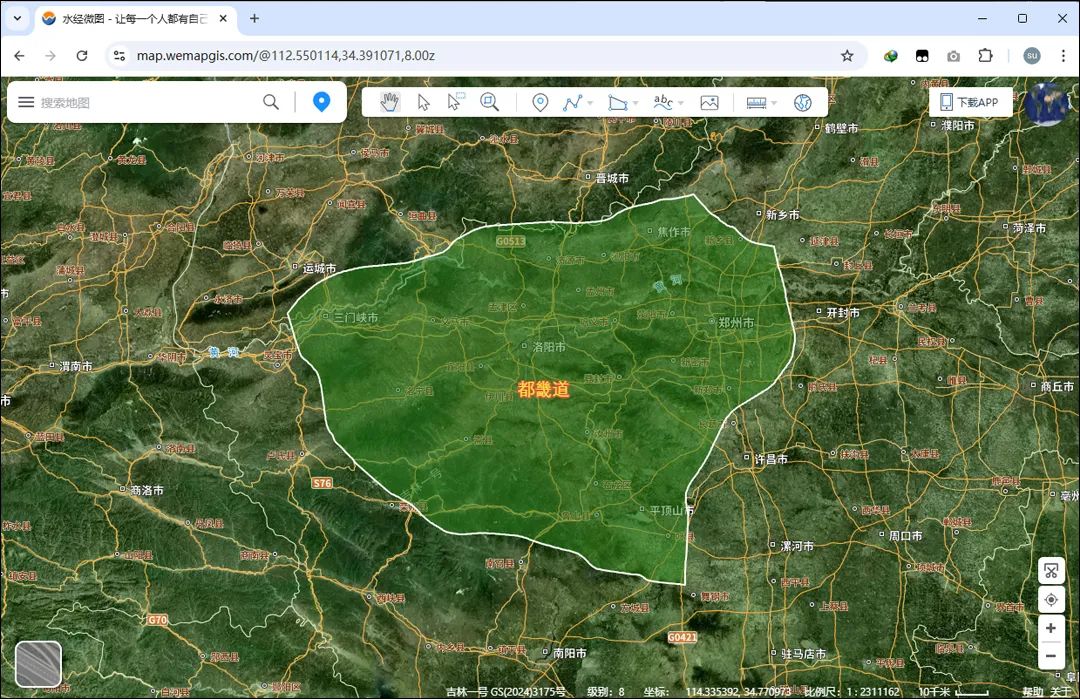Click the image overlay tool

click(709, 103)
